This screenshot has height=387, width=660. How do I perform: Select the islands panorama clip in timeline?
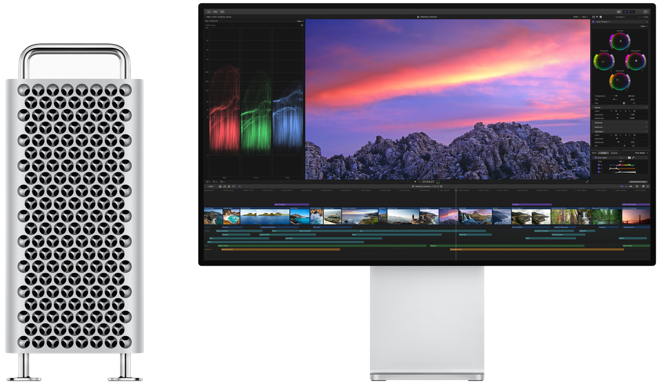[x=265, y=216]
